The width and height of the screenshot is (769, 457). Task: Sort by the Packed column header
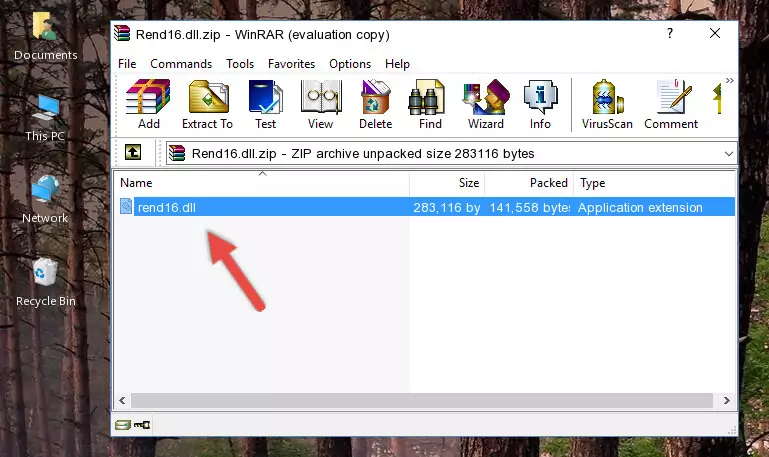coord(529,183)
